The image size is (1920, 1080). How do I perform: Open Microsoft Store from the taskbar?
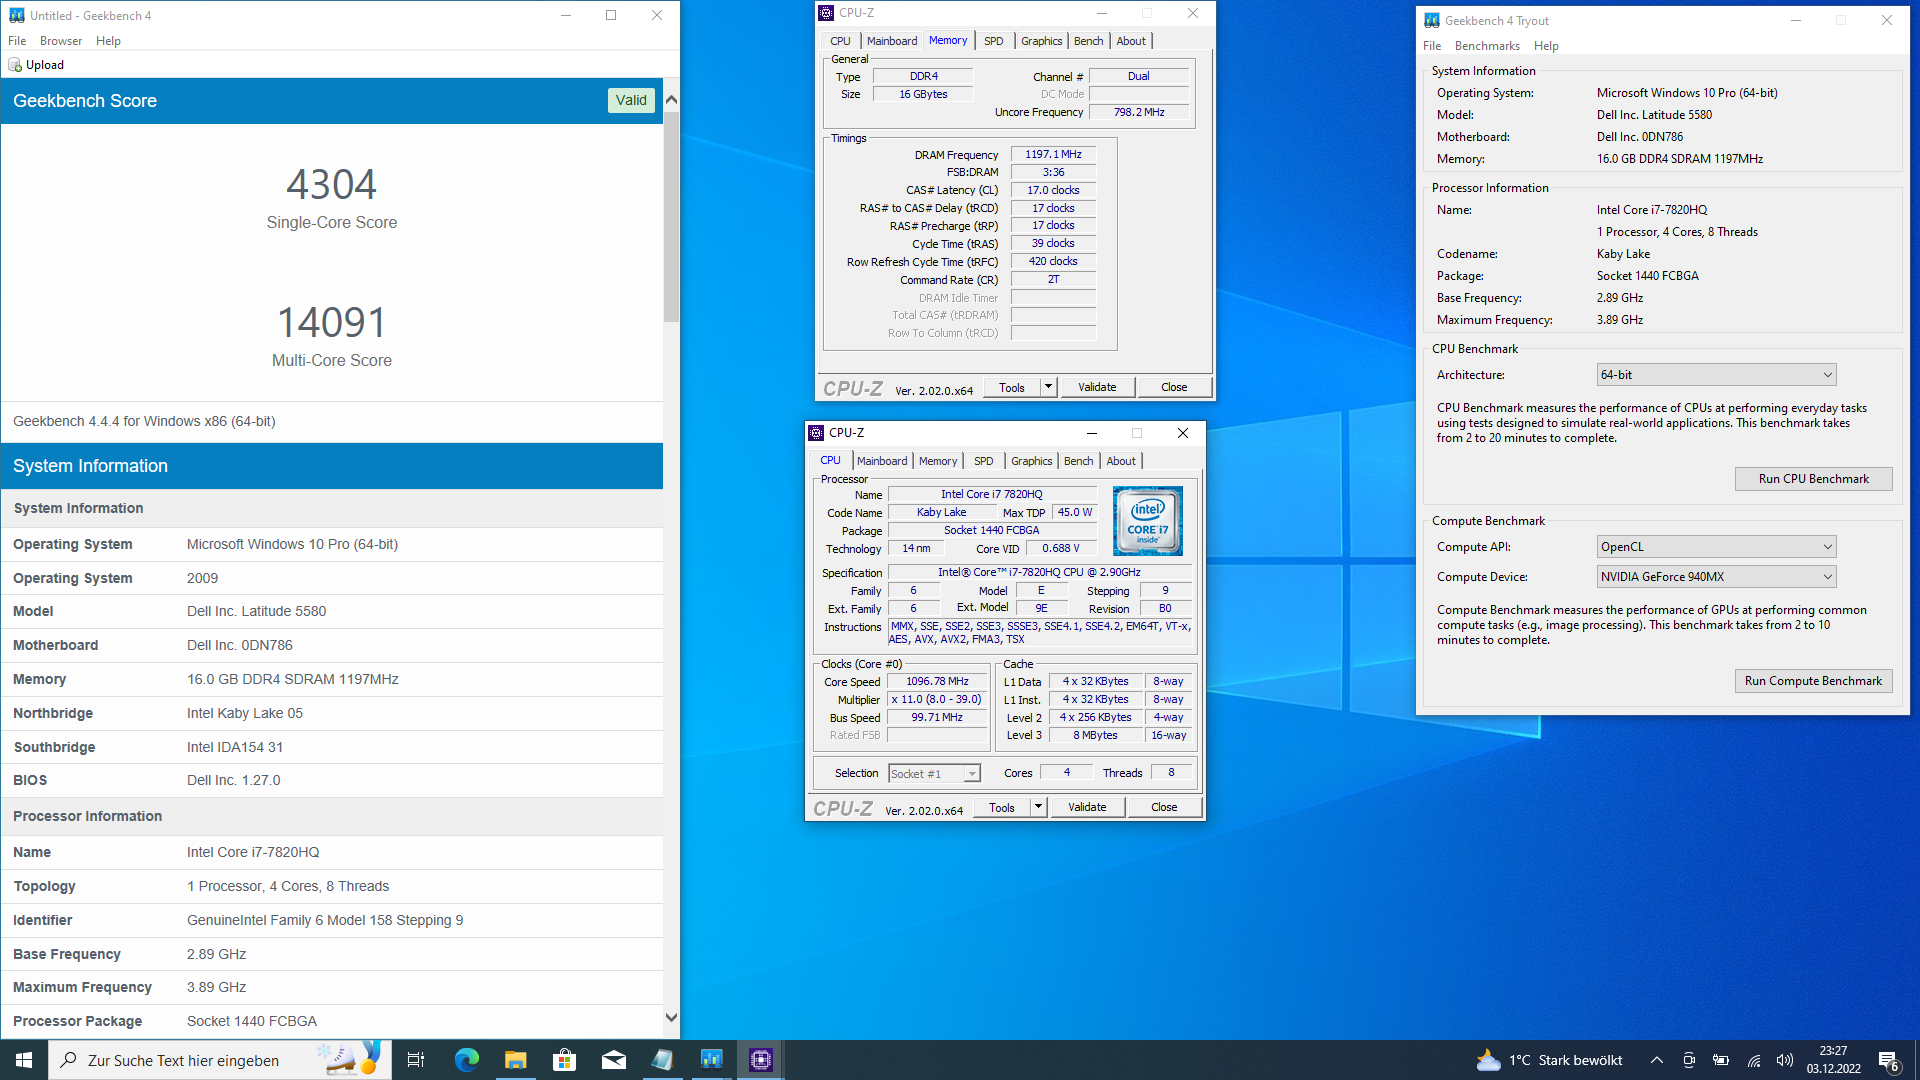click(x=564, y=1060)
